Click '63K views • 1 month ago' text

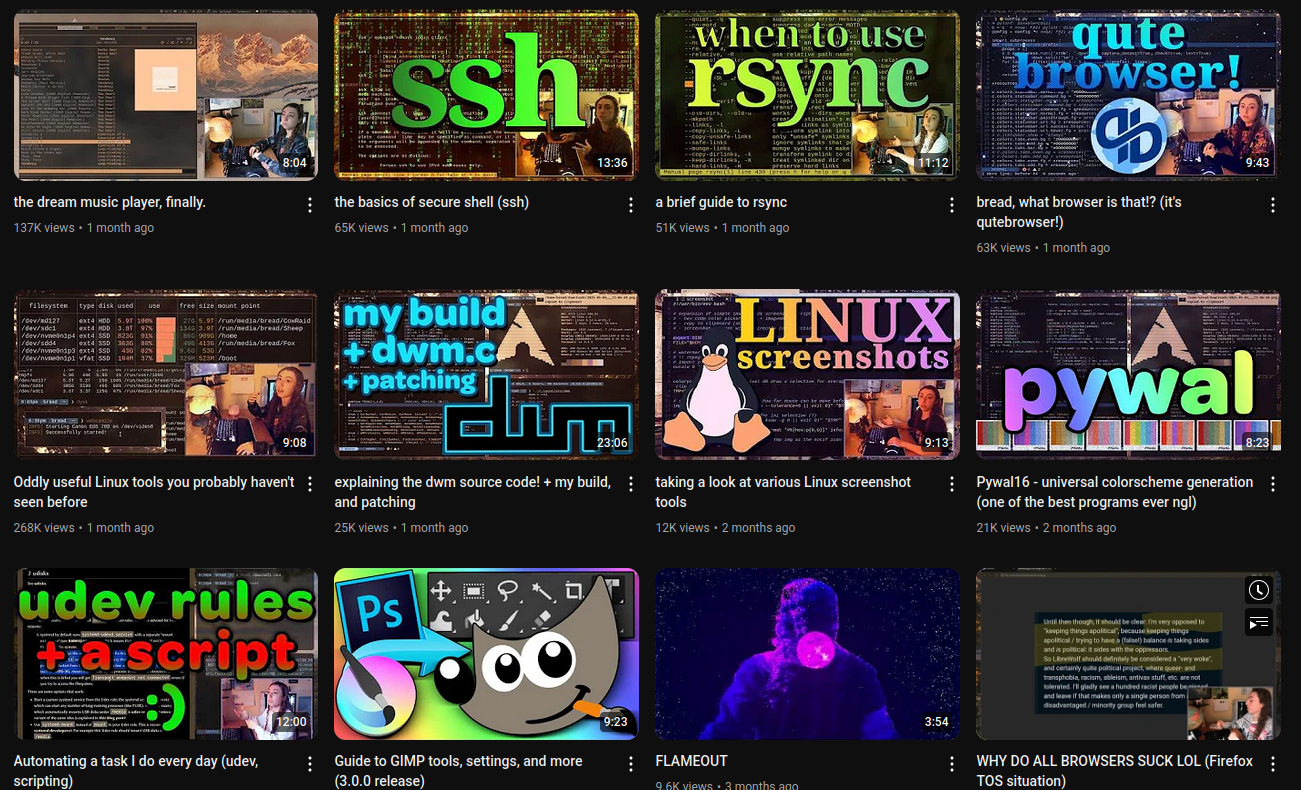1043,248
